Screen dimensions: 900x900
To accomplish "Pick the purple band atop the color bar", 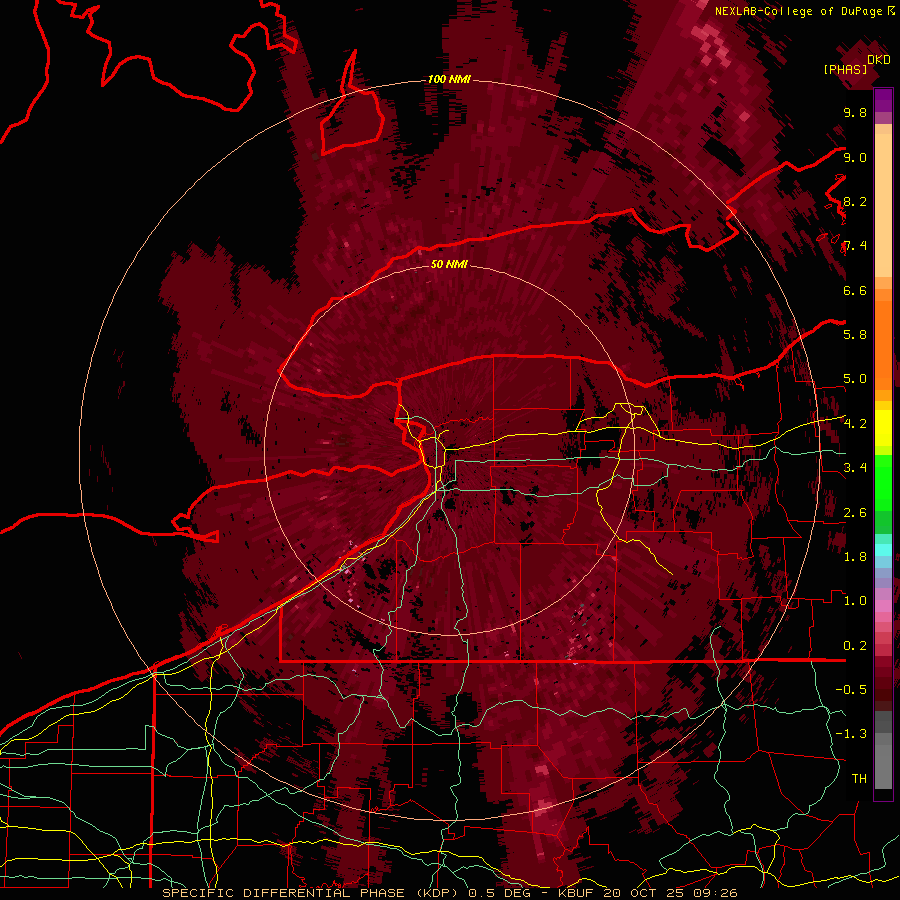I will [883, 101].
